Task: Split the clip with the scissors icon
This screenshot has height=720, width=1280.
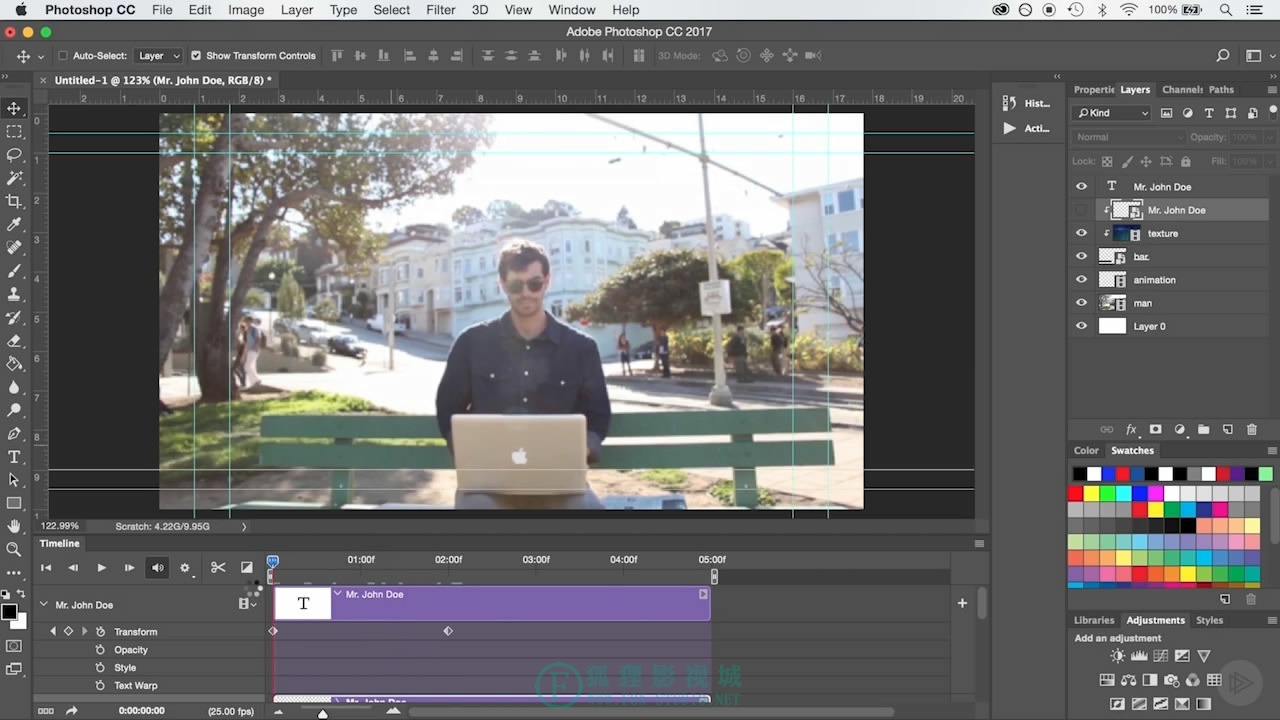Action: 218,568
